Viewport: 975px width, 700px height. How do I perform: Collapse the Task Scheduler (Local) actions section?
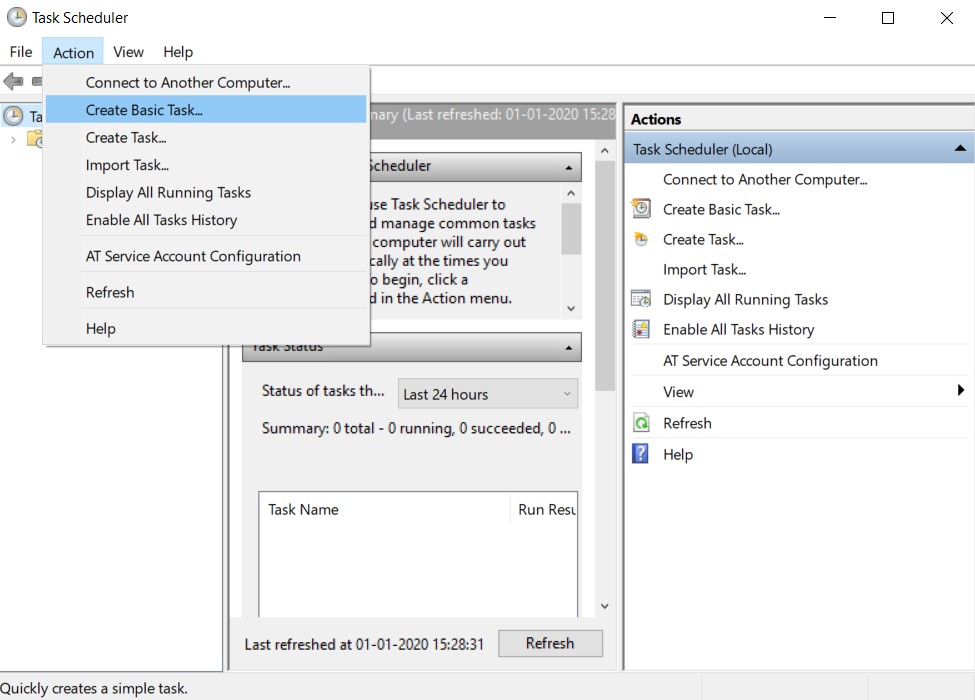[961, 147]
